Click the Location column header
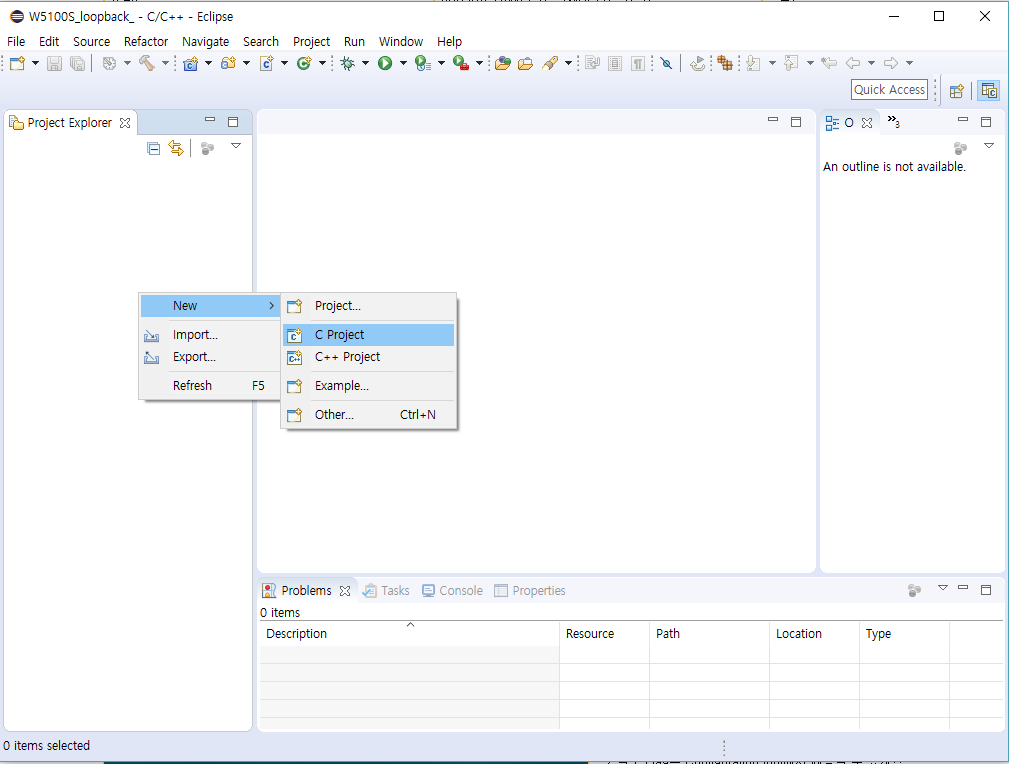 coord(814,634)
